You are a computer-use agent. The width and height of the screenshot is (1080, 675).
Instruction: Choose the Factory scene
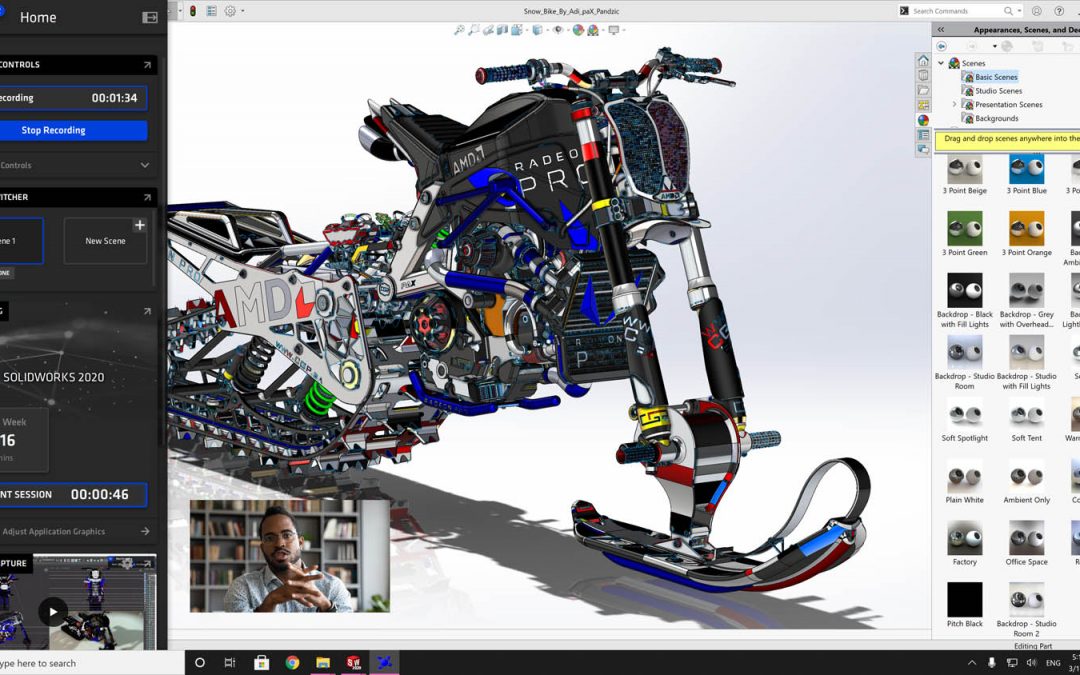(x=964, y=544)
